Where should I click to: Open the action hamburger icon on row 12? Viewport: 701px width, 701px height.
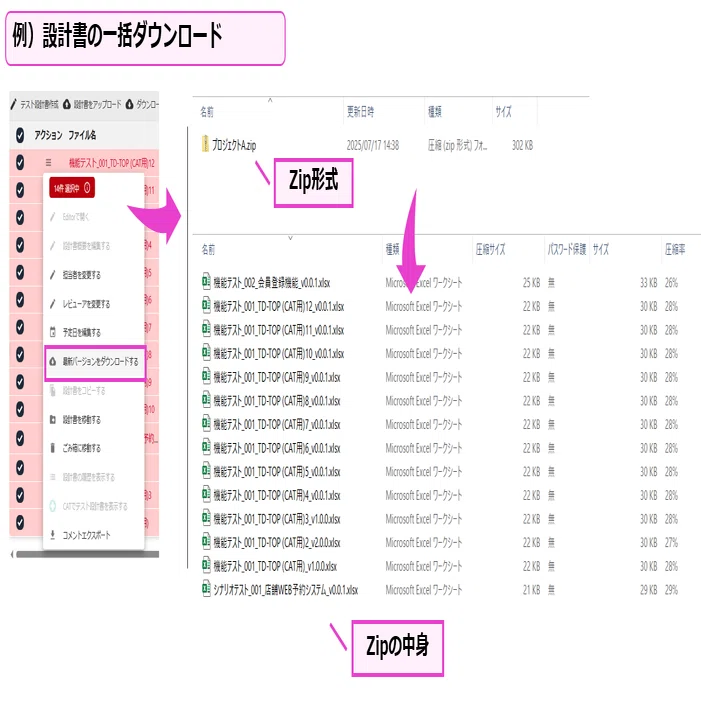point(48,162)
